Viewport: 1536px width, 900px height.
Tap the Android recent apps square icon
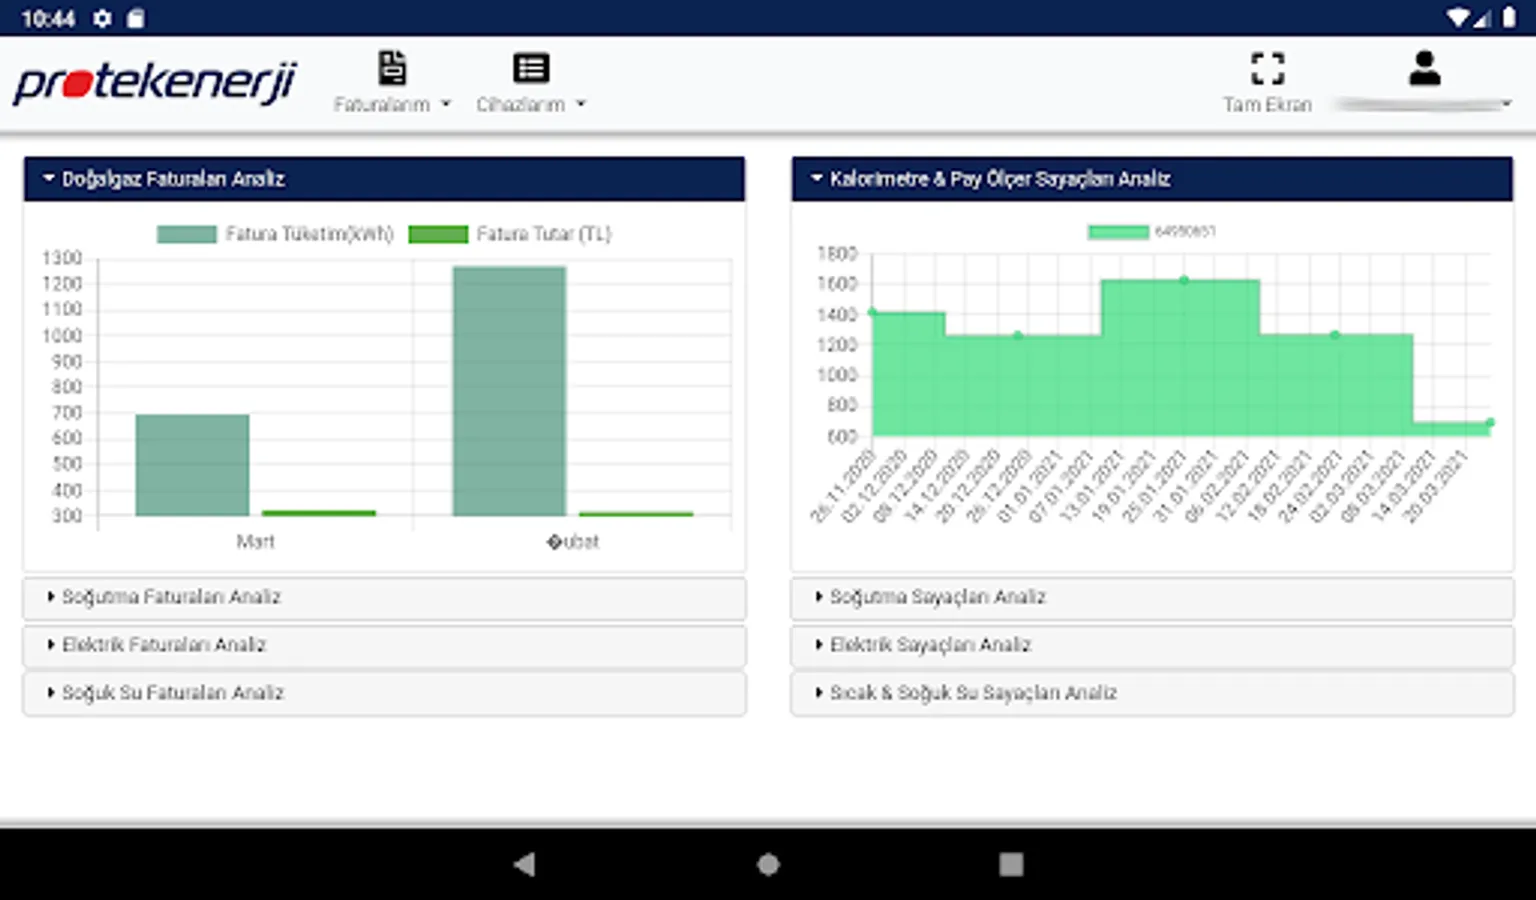coord(1011,864)
